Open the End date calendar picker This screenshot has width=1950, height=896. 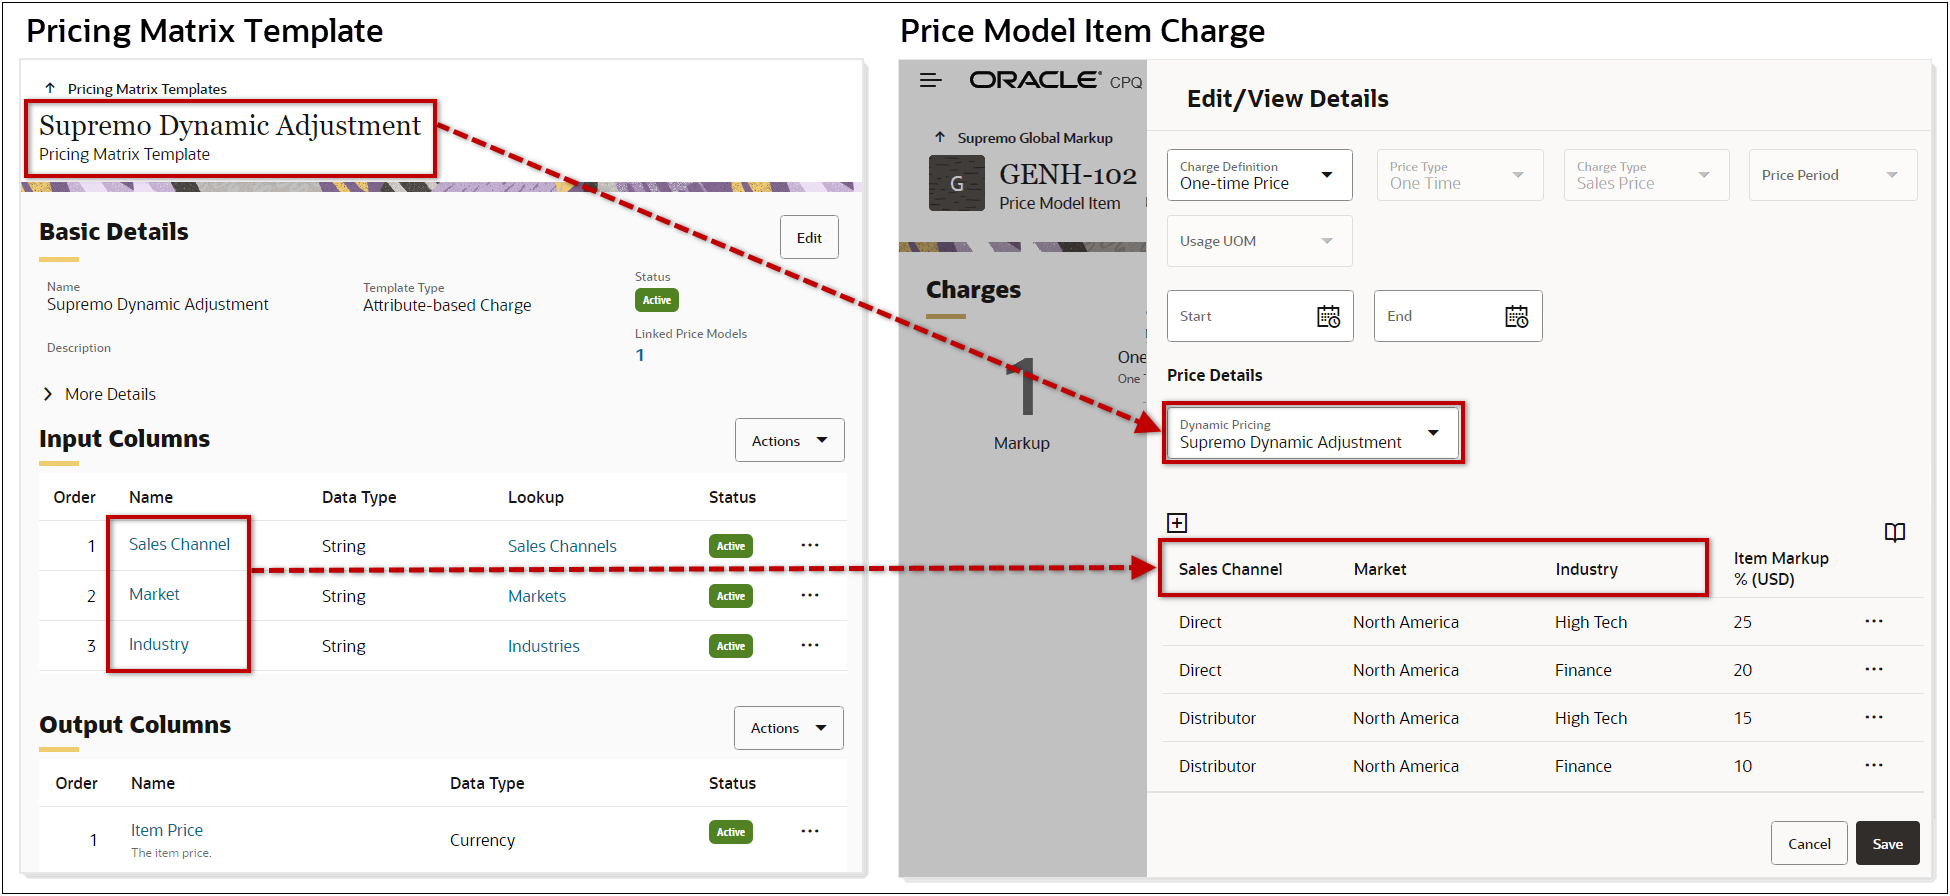pos(1516,317)
